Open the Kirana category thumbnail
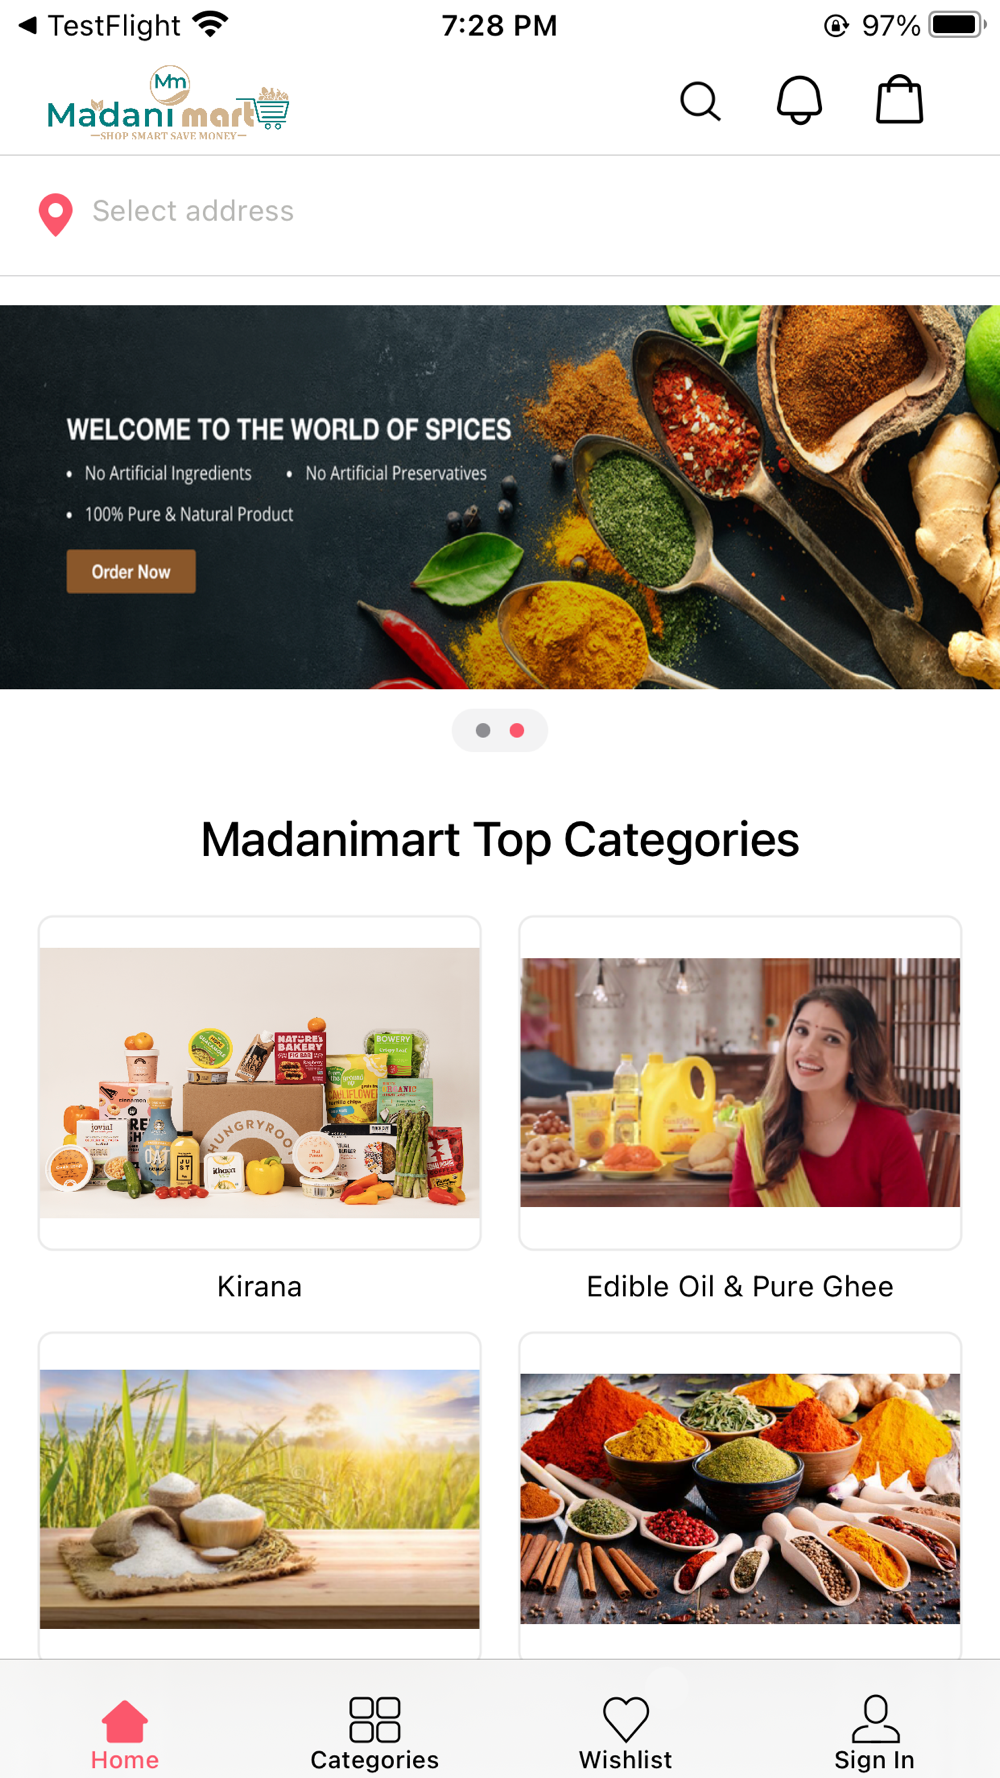The image size is (1000, 1778). tap(260, 1083)
